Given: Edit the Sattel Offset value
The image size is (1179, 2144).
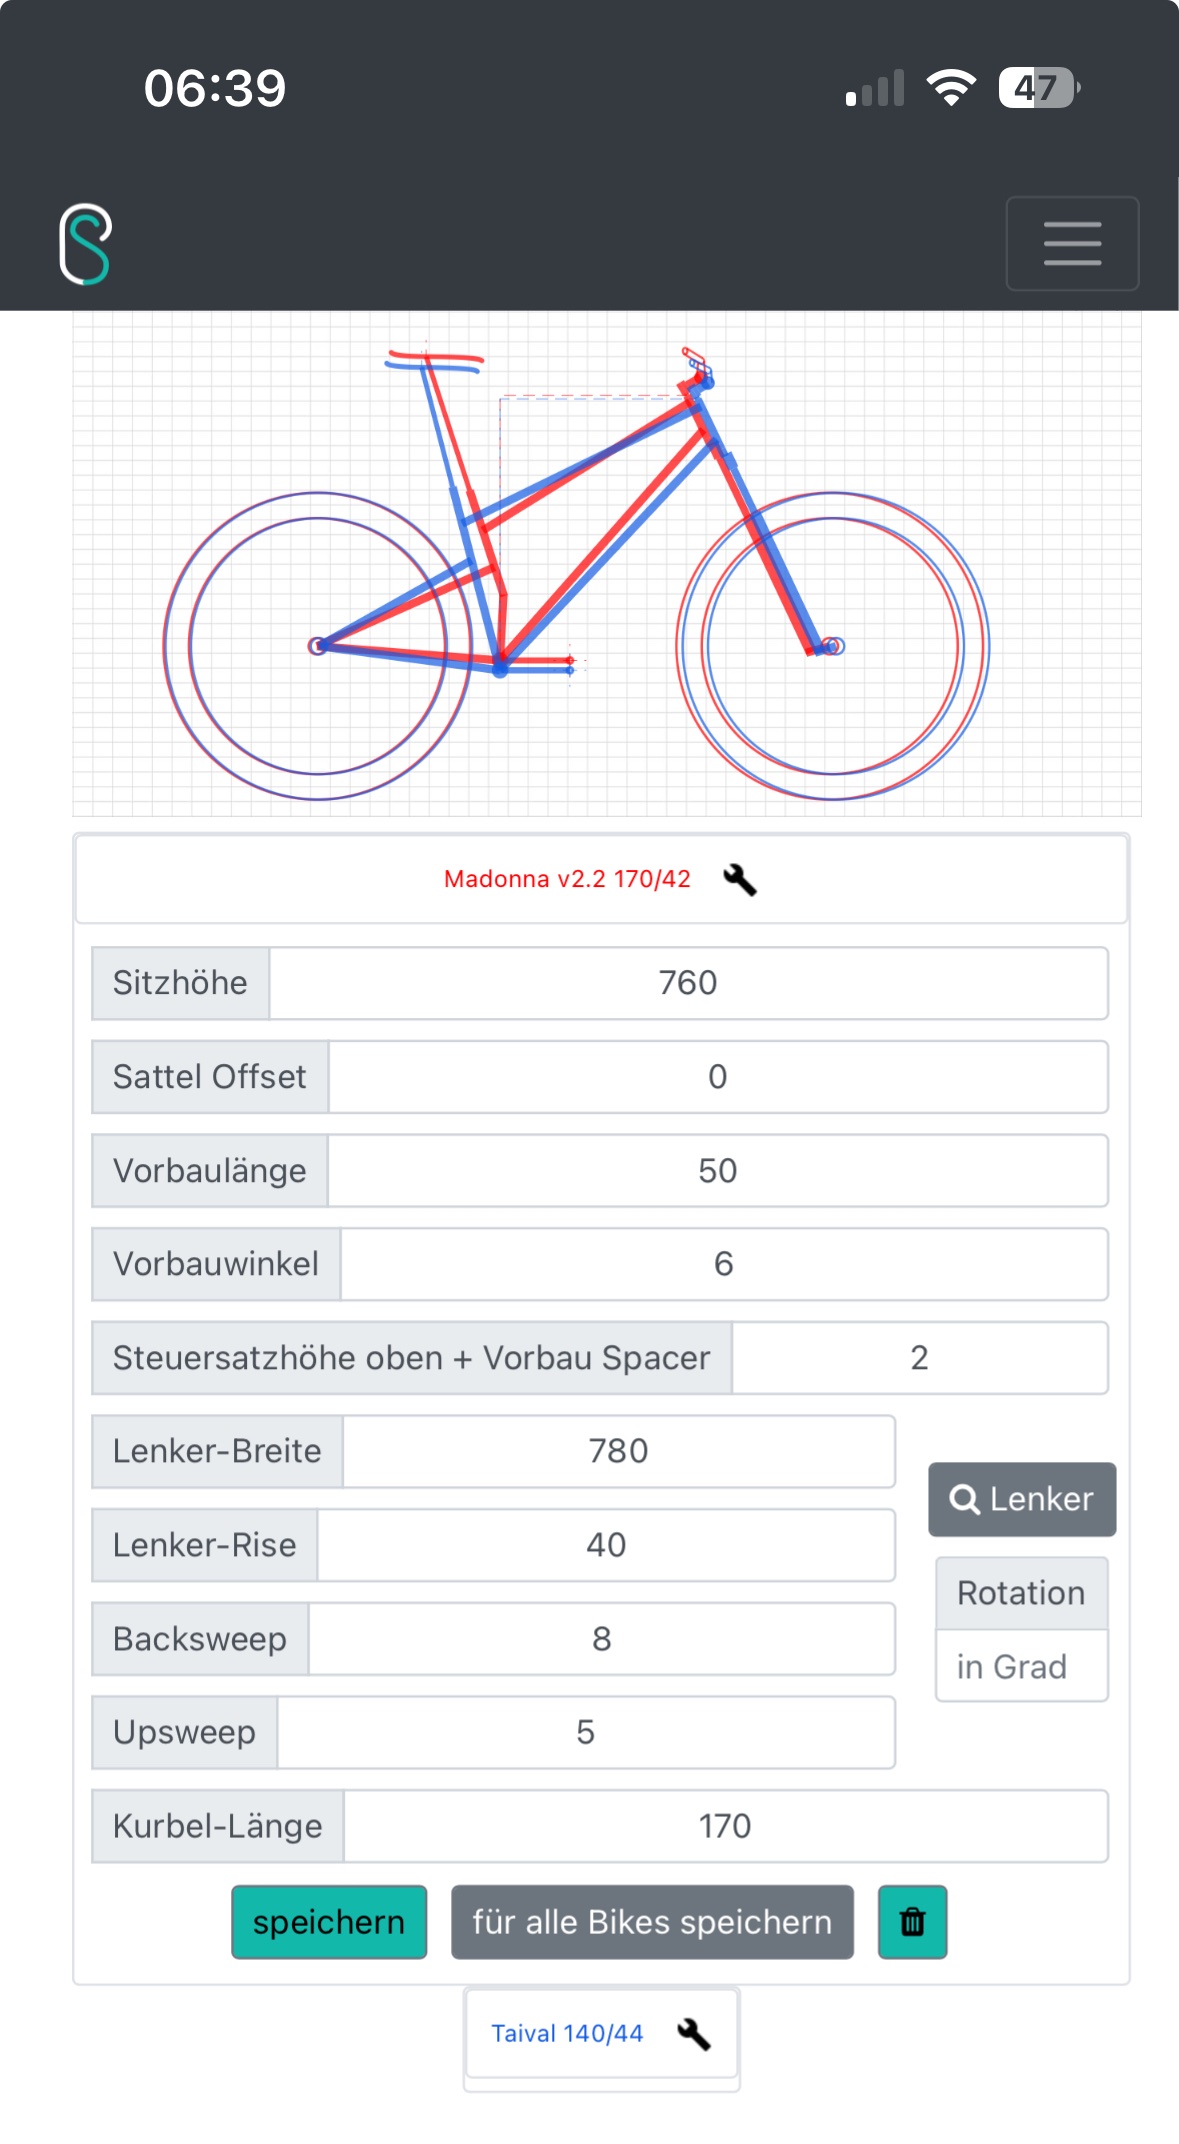Looking at the screenshot, I should pos(717,1077).
